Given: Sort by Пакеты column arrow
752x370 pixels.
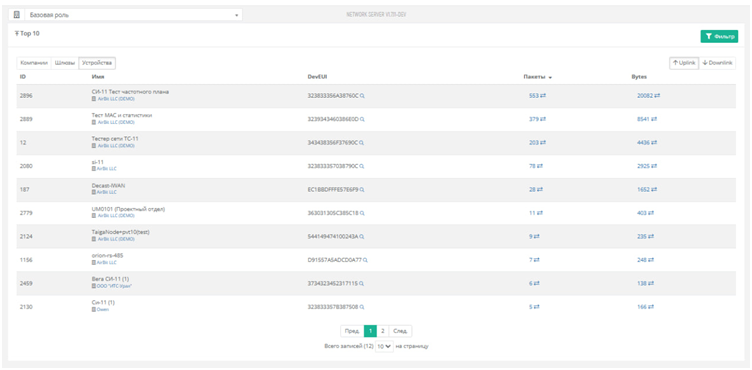Looking at the screenshot, I should click(551, 78).
